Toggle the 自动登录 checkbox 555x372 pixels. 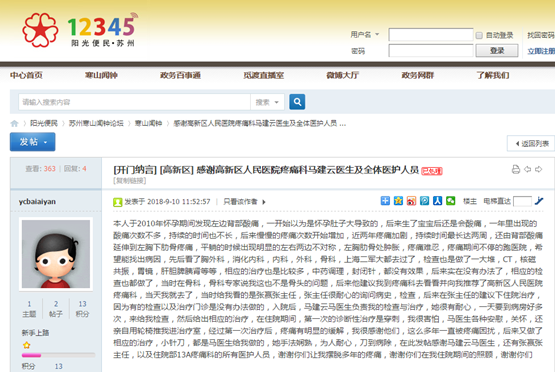coord(479,35)
